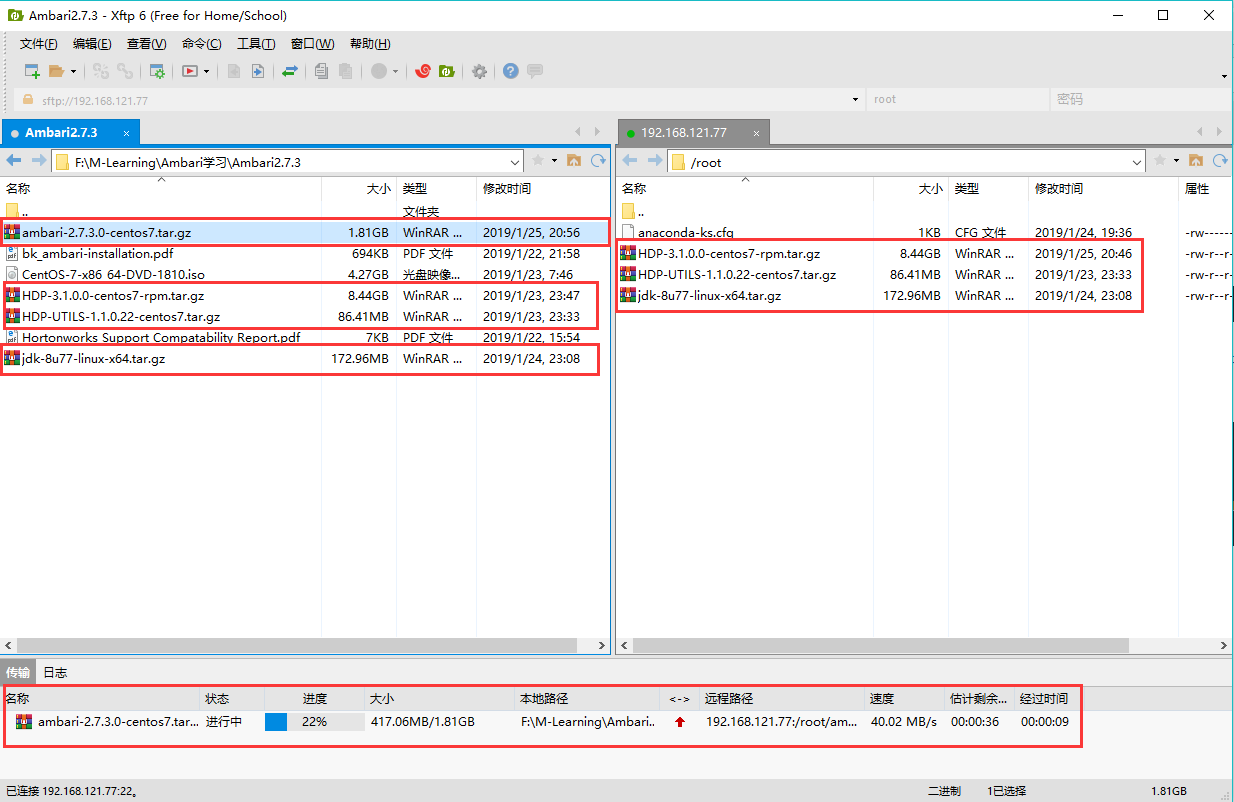Open the remote /root path dropdown
This screenshot has width=1234, height=802.
[1137, 161]
